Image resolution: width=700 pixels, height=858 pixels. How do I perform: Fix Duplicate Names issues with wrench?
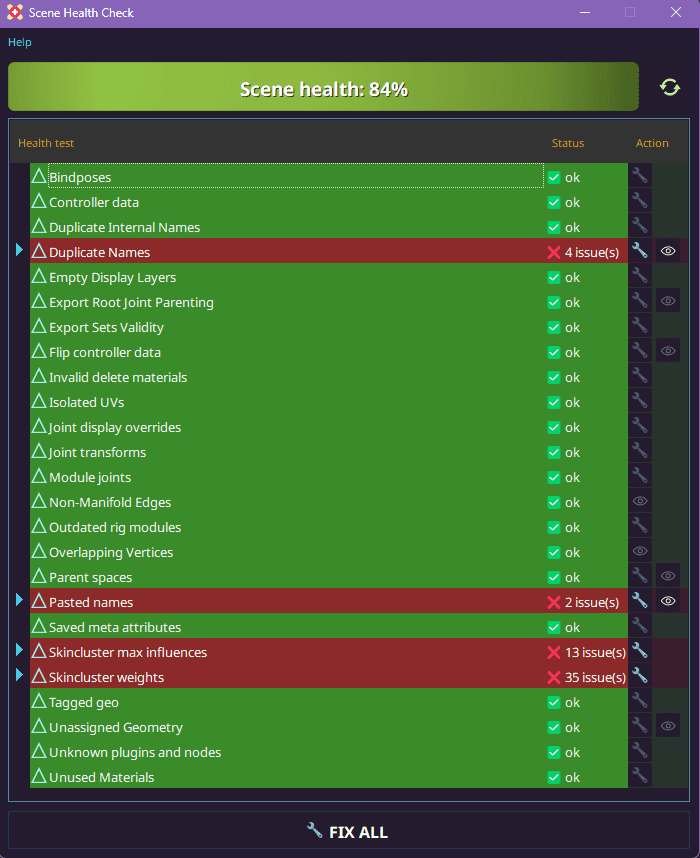pos(640,251)
